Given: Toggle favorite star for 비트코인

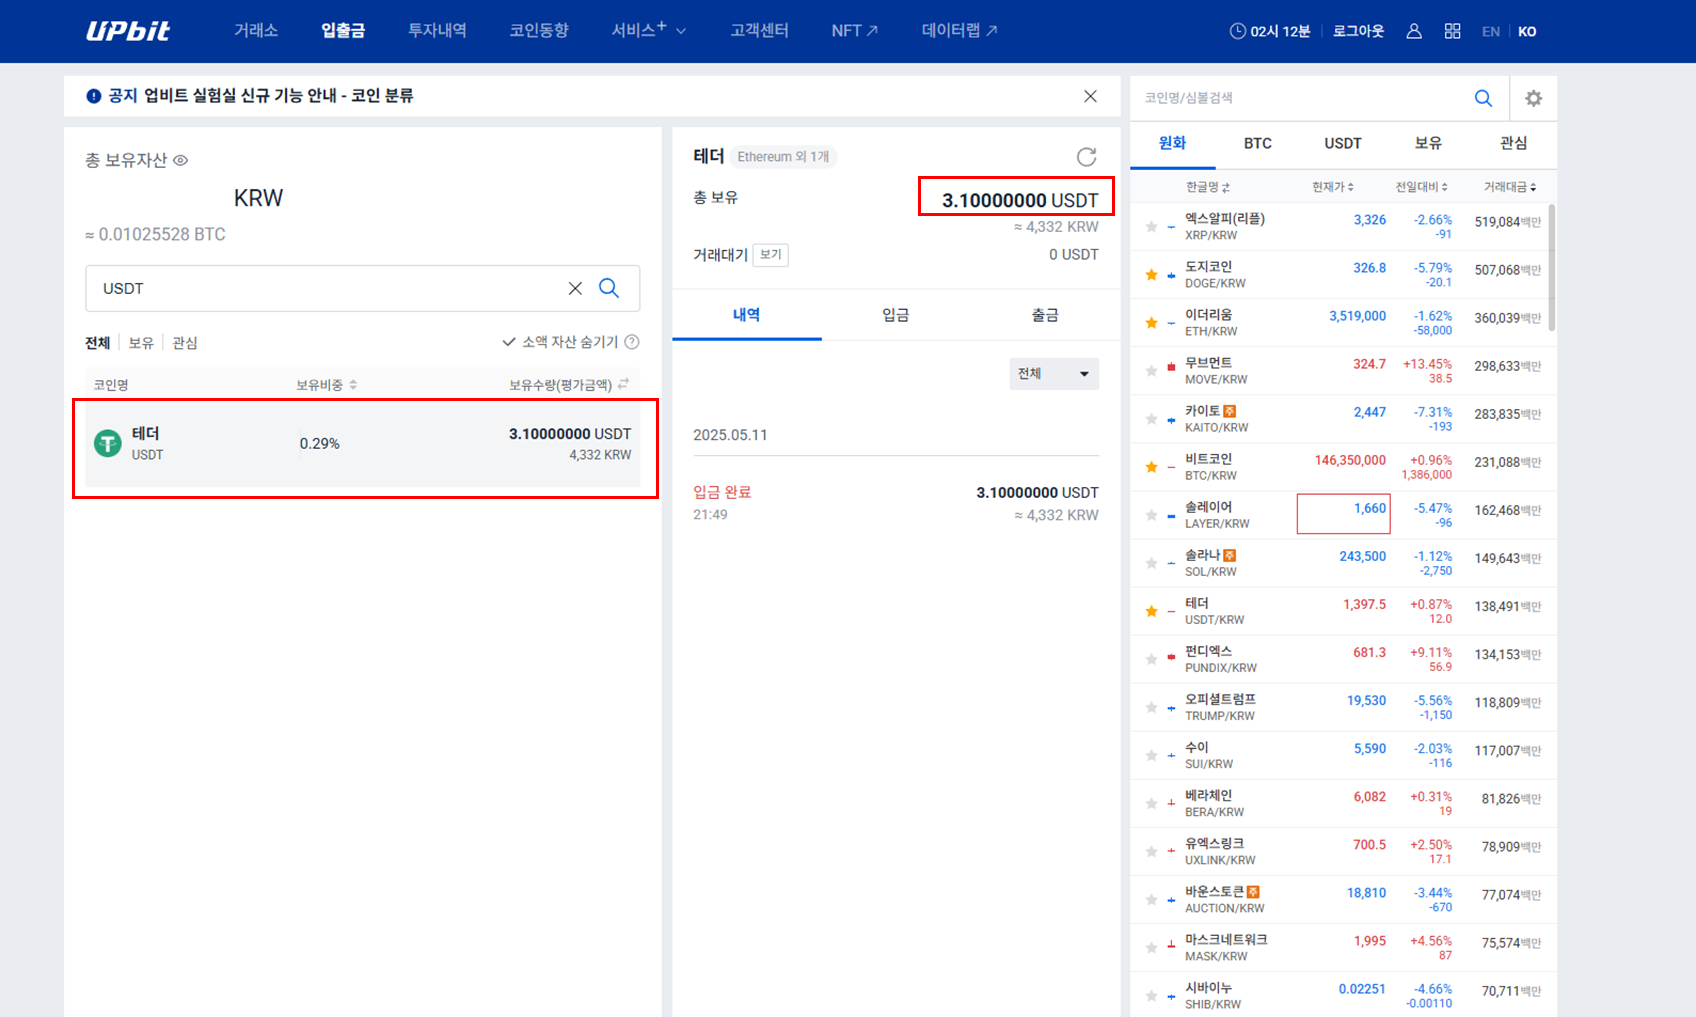Looking at the screenshot, I should (1151, 467).
